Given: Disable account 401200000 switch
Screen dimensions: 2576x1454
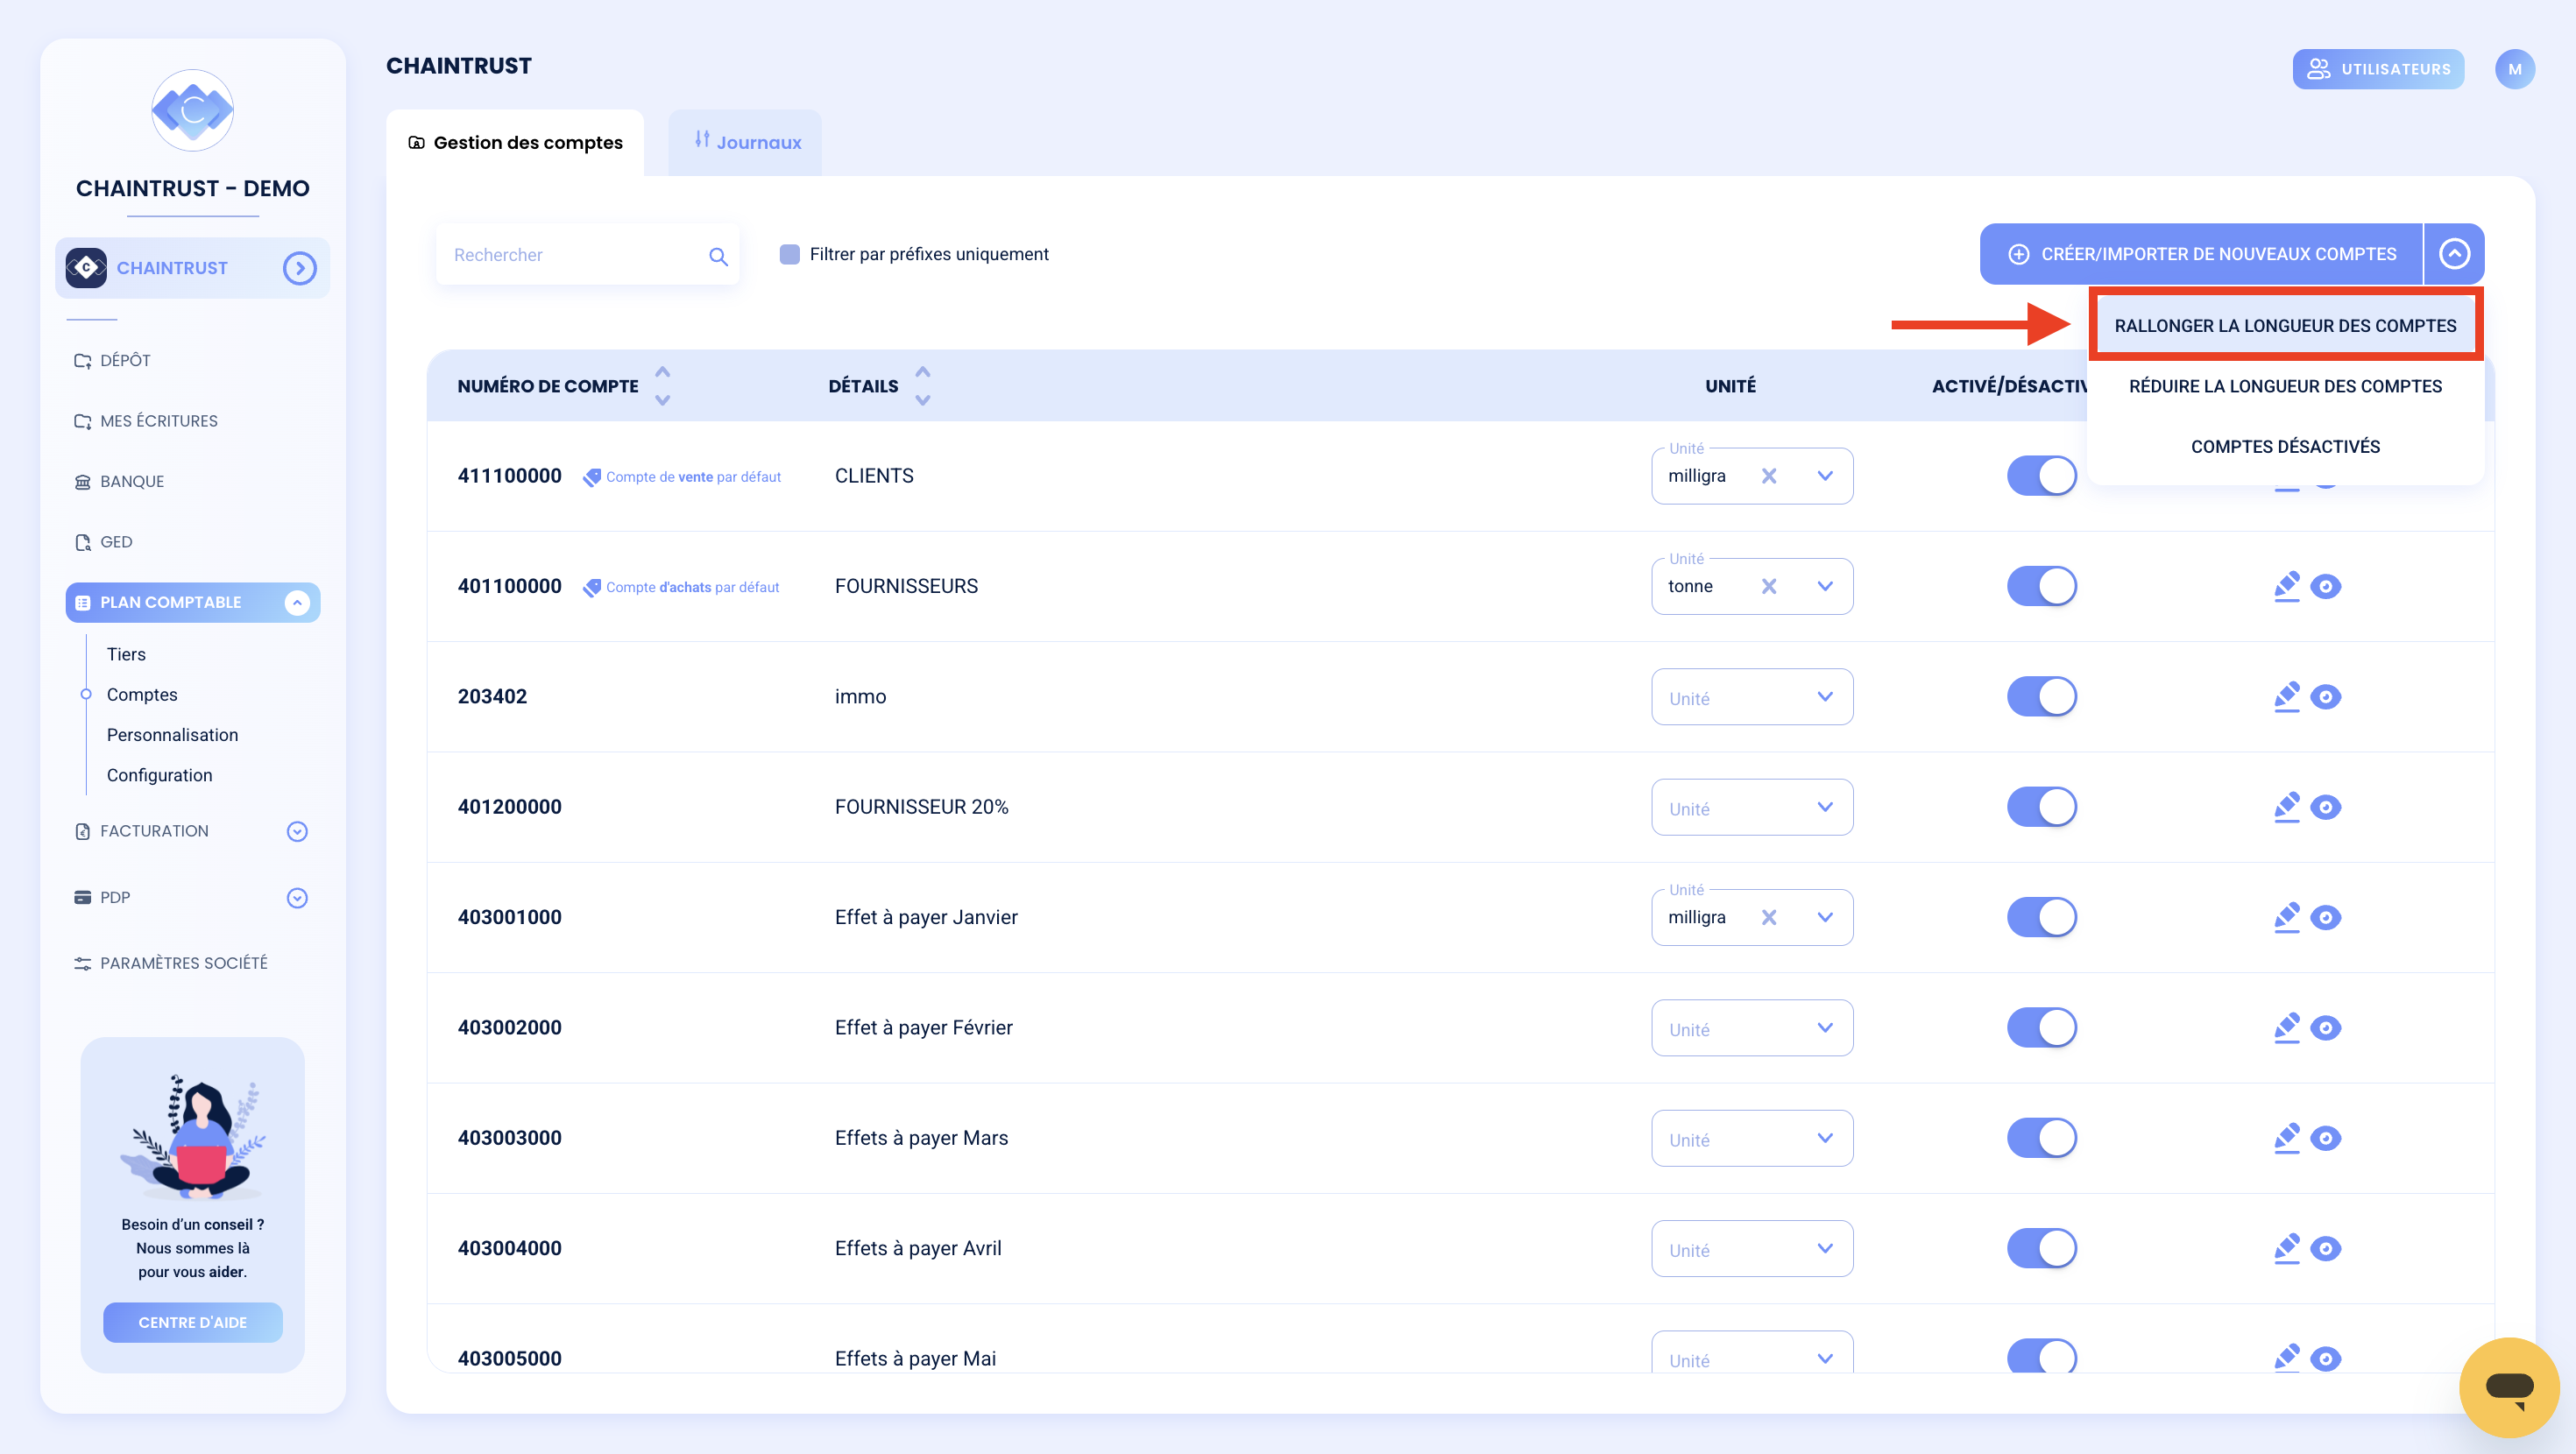Looking at the screenshot, I should coord(2041,806).
